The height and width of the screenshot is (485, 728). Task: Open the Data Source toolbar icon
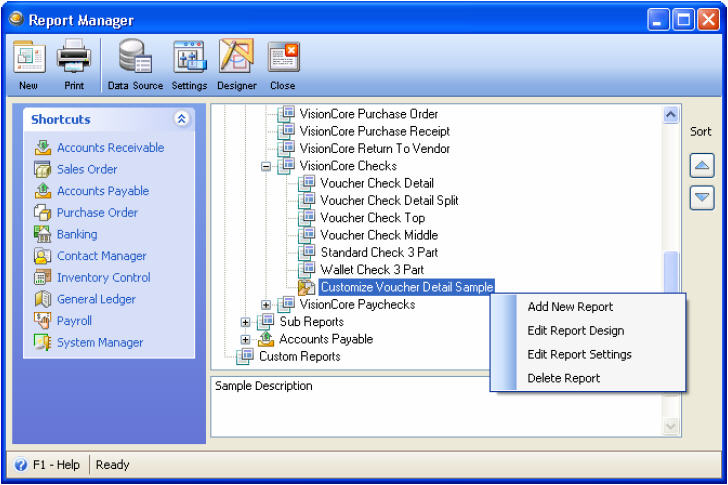(x=135, y=57)
